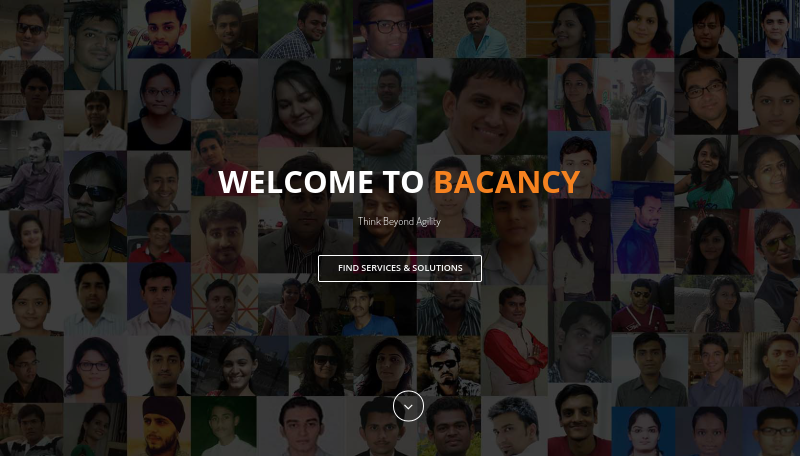
Task: Select woman with glasses in black sleeveless top
Action: 159,105
